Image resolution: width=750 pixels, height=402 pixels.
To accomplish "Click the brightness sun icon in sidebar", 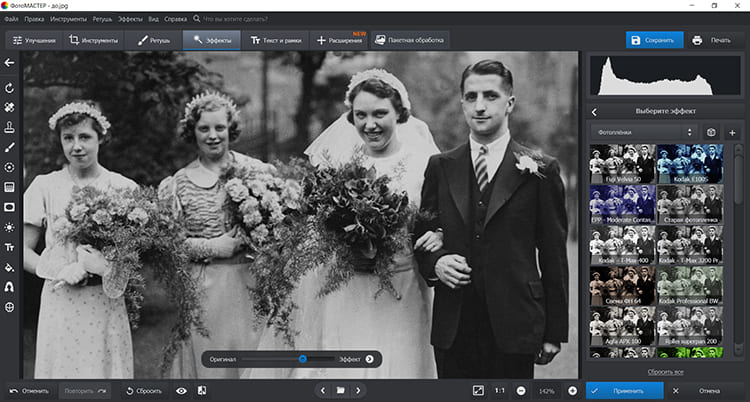I will pos(9,227).
